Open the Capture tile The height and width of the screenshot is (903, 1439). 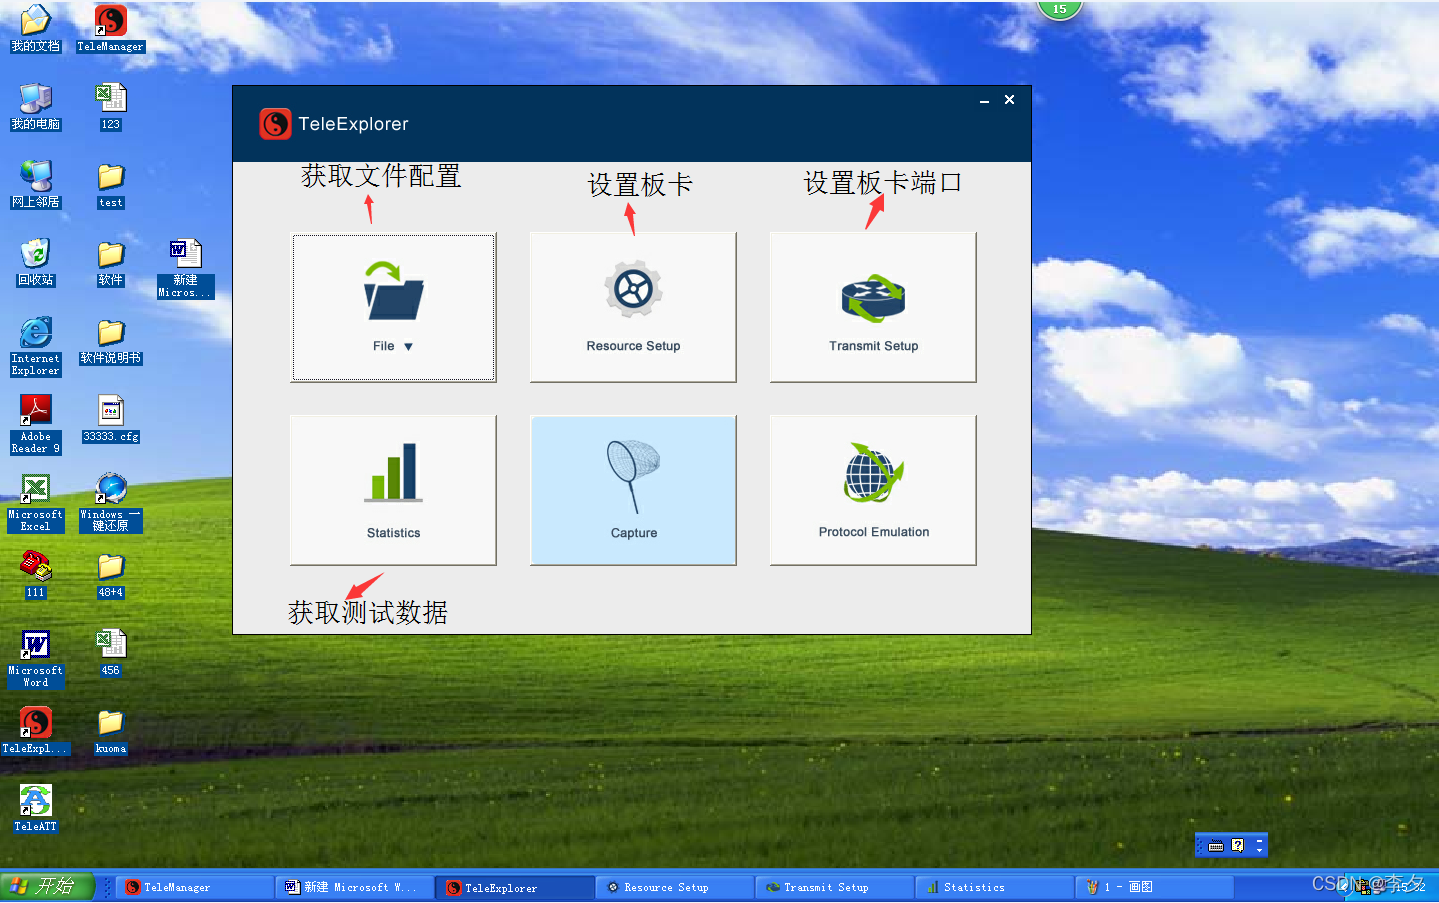click(x=633, y=490)
